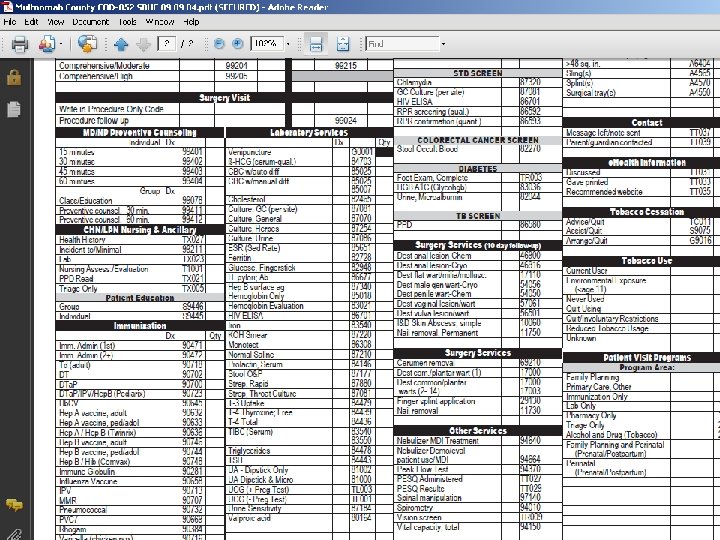Open the View menu
Screen dimensions: 720x540
(x=56, y=22)
